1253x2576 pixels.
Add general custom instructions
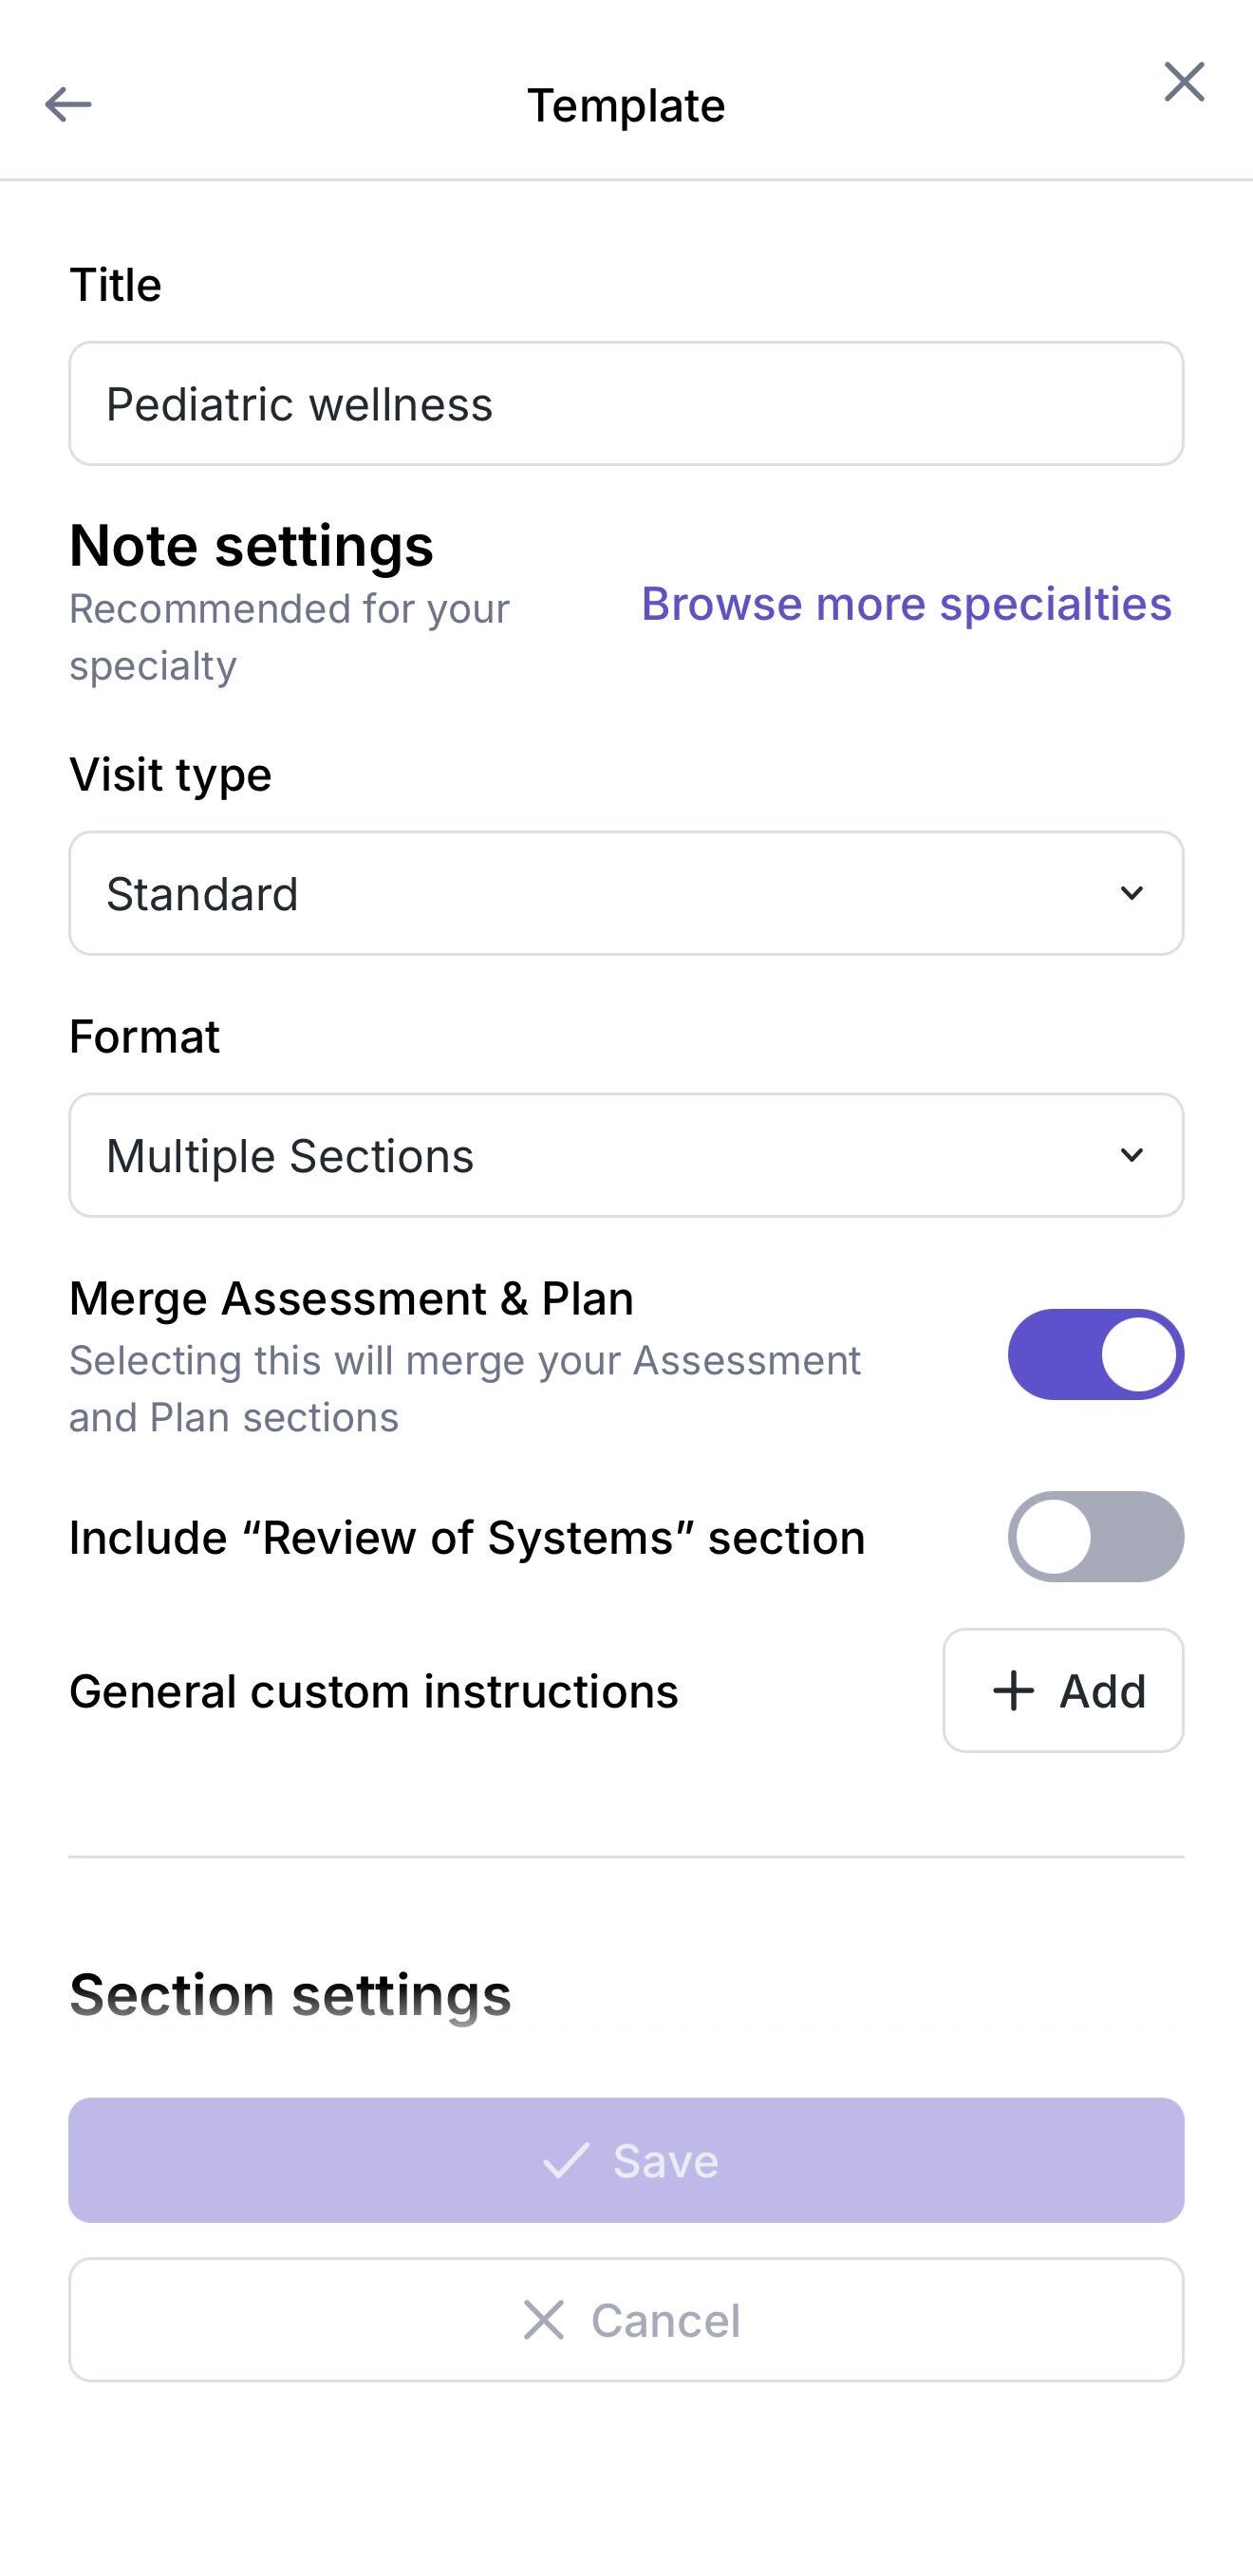point(1063,1690)
